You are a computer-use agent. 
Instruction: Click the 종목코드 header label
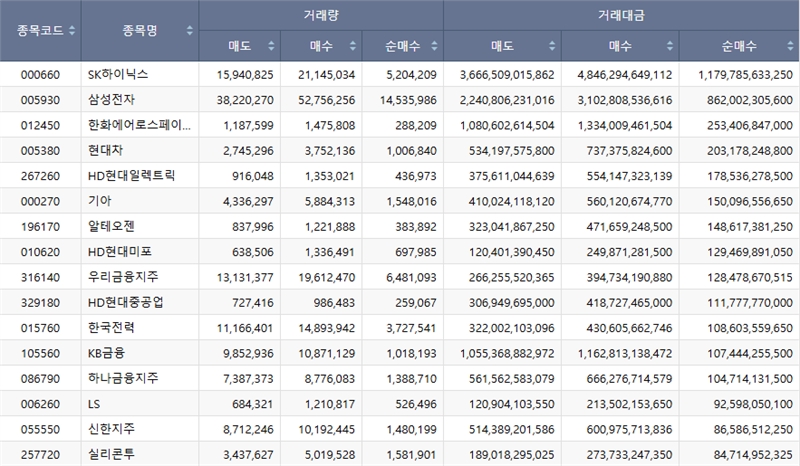pos(40,31)
